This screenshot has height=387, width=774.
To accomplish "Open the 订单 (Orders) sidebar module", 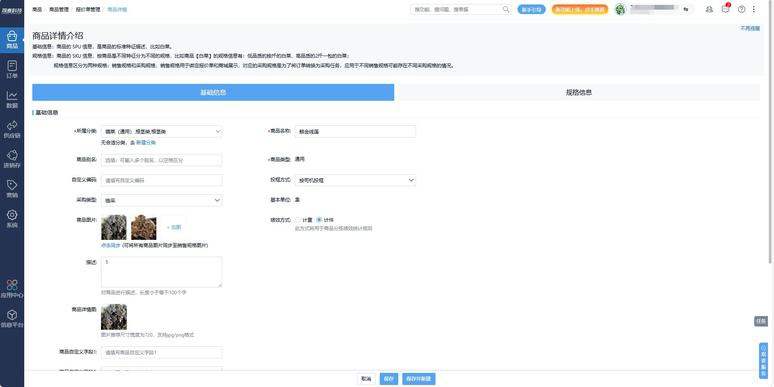I will coord(12,70).
